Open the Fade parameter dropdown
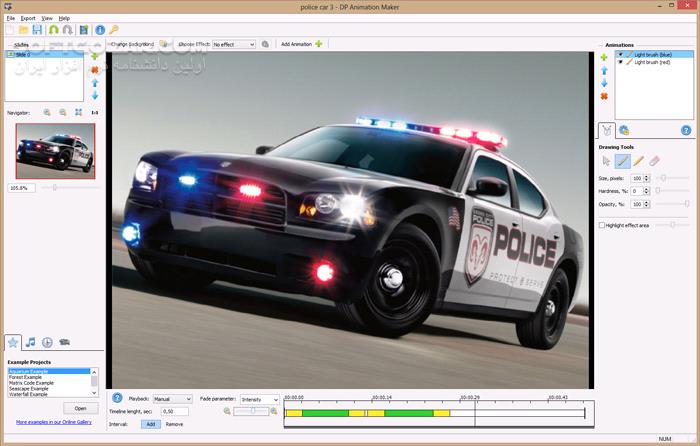The width and height of the screenshot is (700, 446). 260,400
